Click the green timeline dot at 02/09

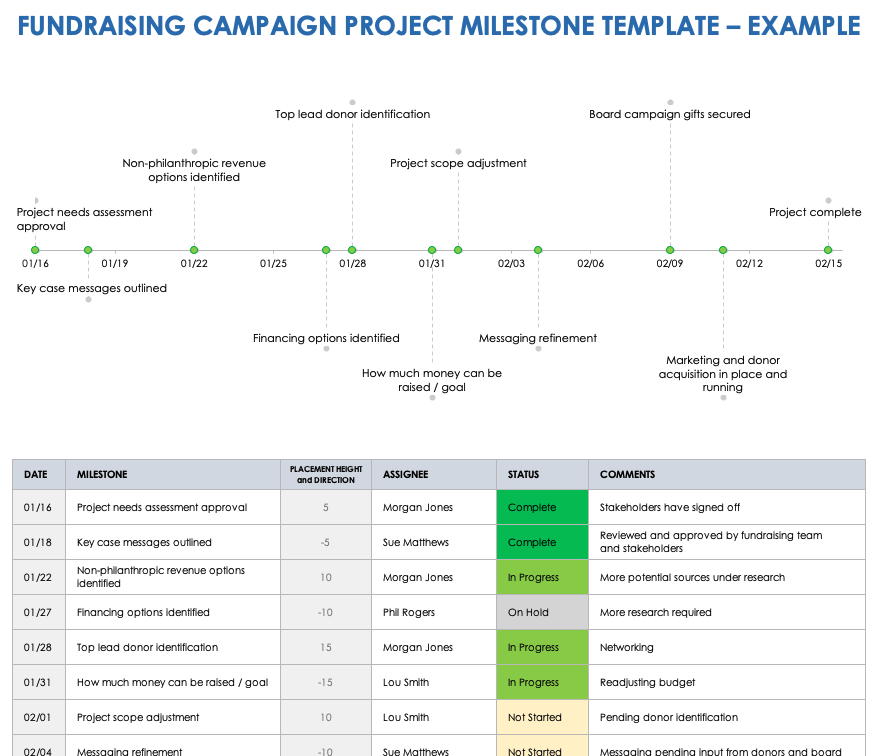pos(670,250)
